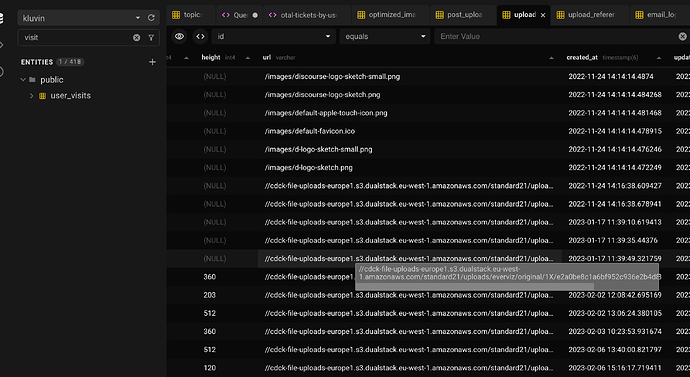Switch to the upload_references tab
690x377 pixels.
590,15
